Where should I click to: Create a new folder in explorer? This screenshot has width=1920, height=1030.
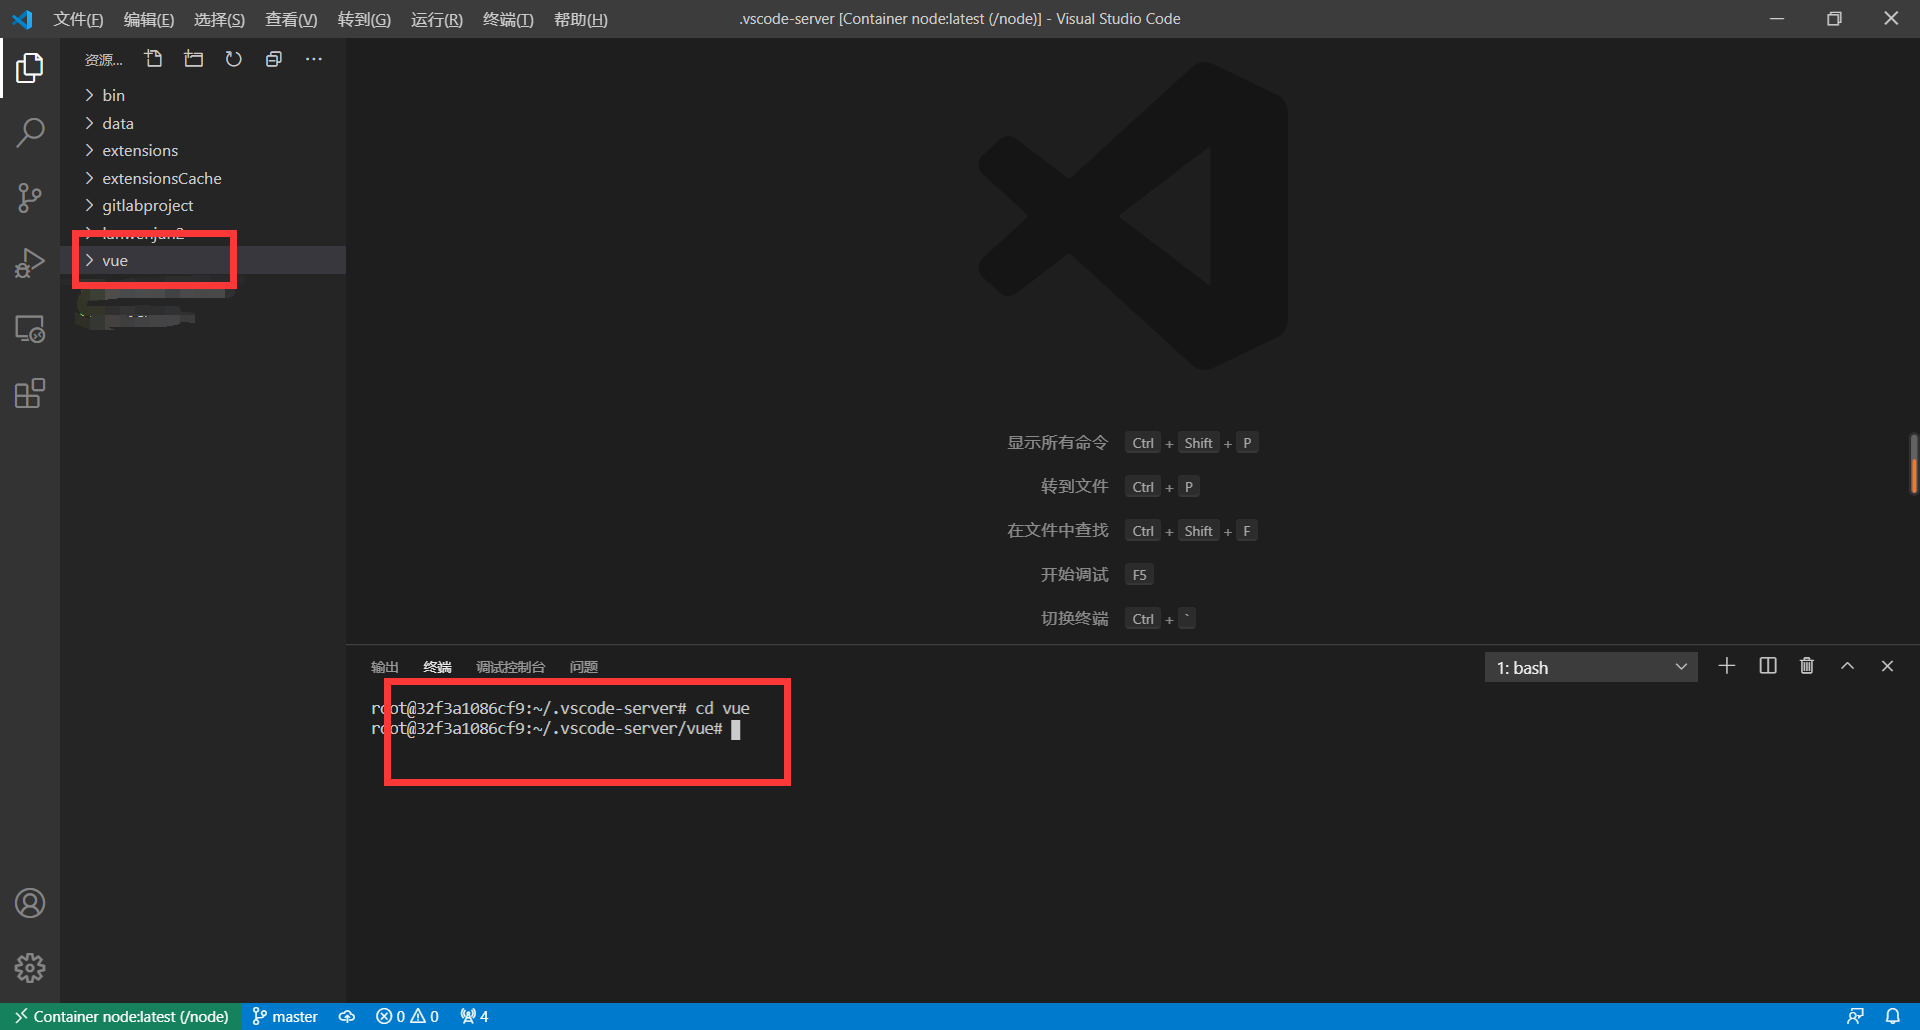coord(193,59)
